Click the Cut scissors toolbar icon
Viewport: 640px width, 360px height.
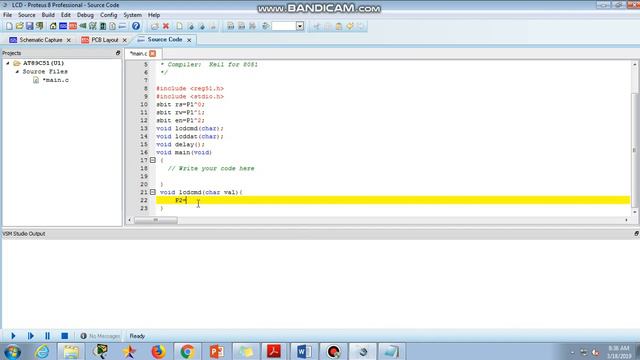pyautogui.click(x=317, y=26)
